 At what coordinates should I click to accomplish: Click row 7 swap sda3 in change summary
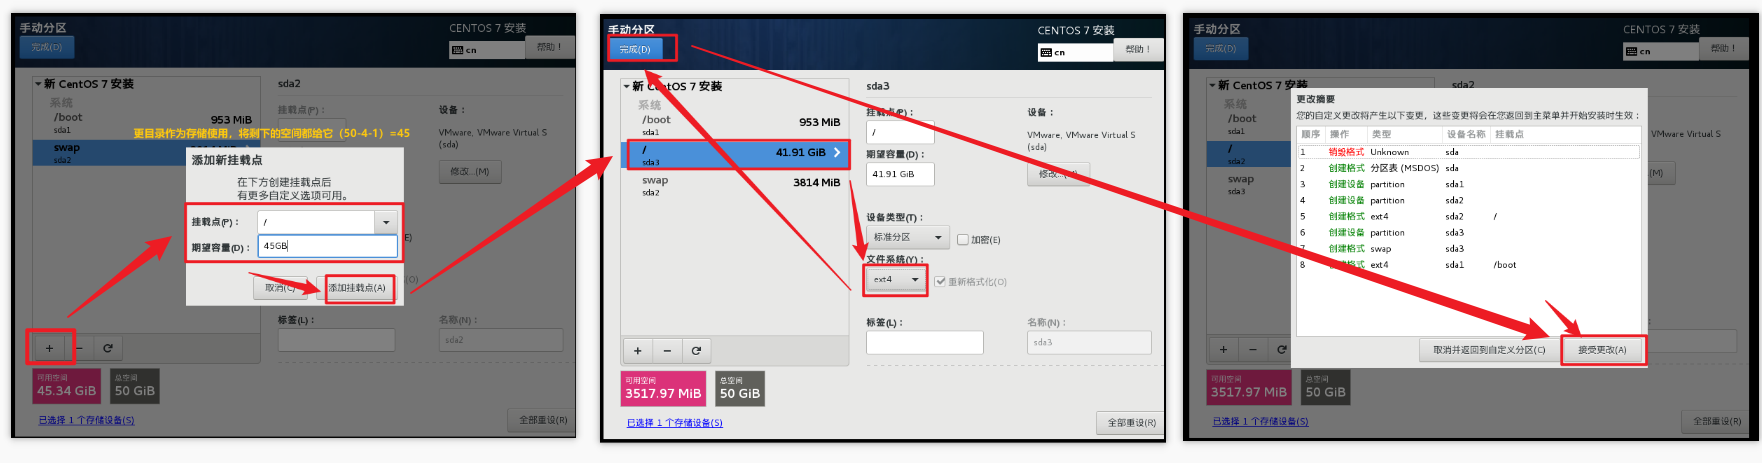pyautogui.click(x=1468, y=249)
